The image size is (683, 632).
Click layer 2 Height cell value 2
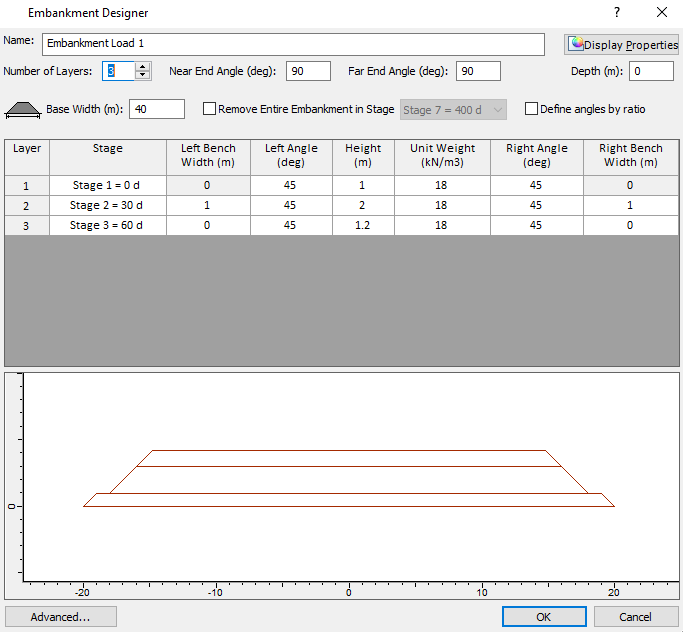pos(363,205)
